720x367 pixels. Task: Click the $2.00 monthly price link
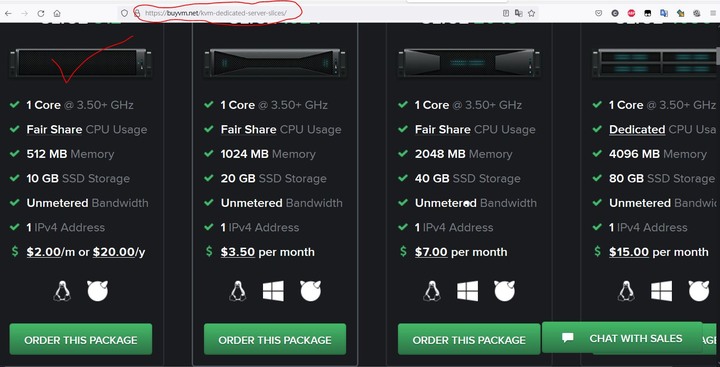[x=44, y=252]
